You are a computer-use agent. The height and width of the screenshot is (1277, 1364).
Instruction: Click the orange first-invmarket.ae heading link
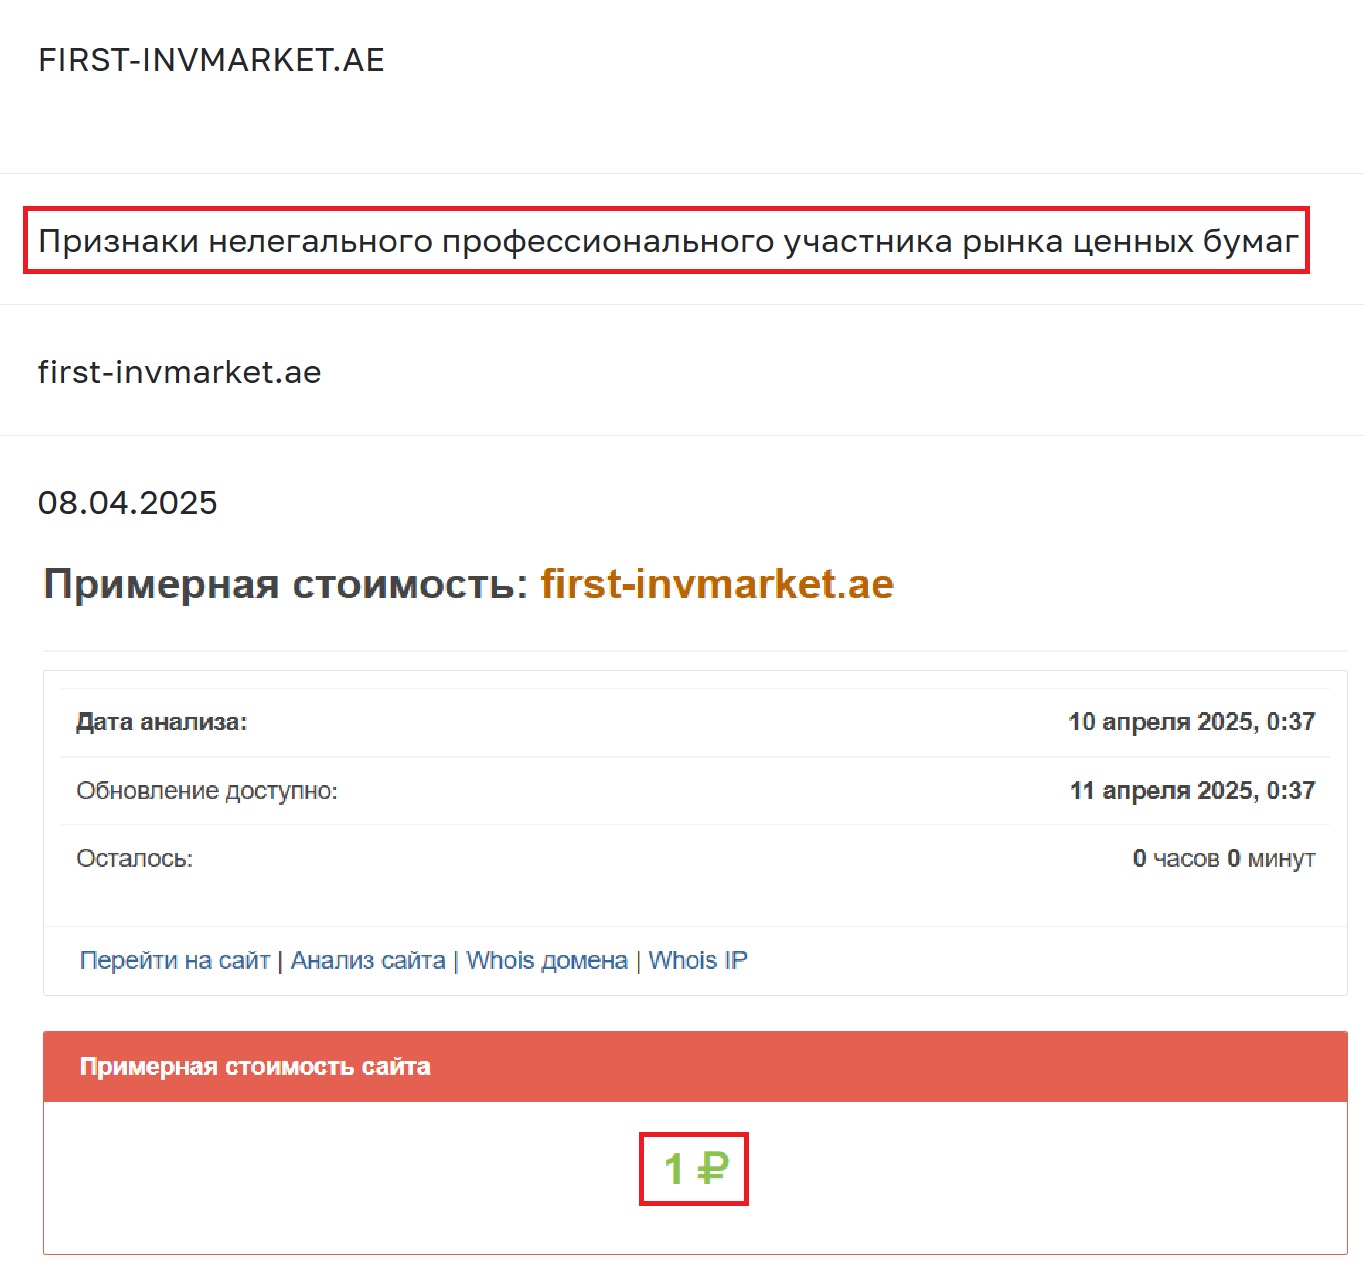coord(716,584)
